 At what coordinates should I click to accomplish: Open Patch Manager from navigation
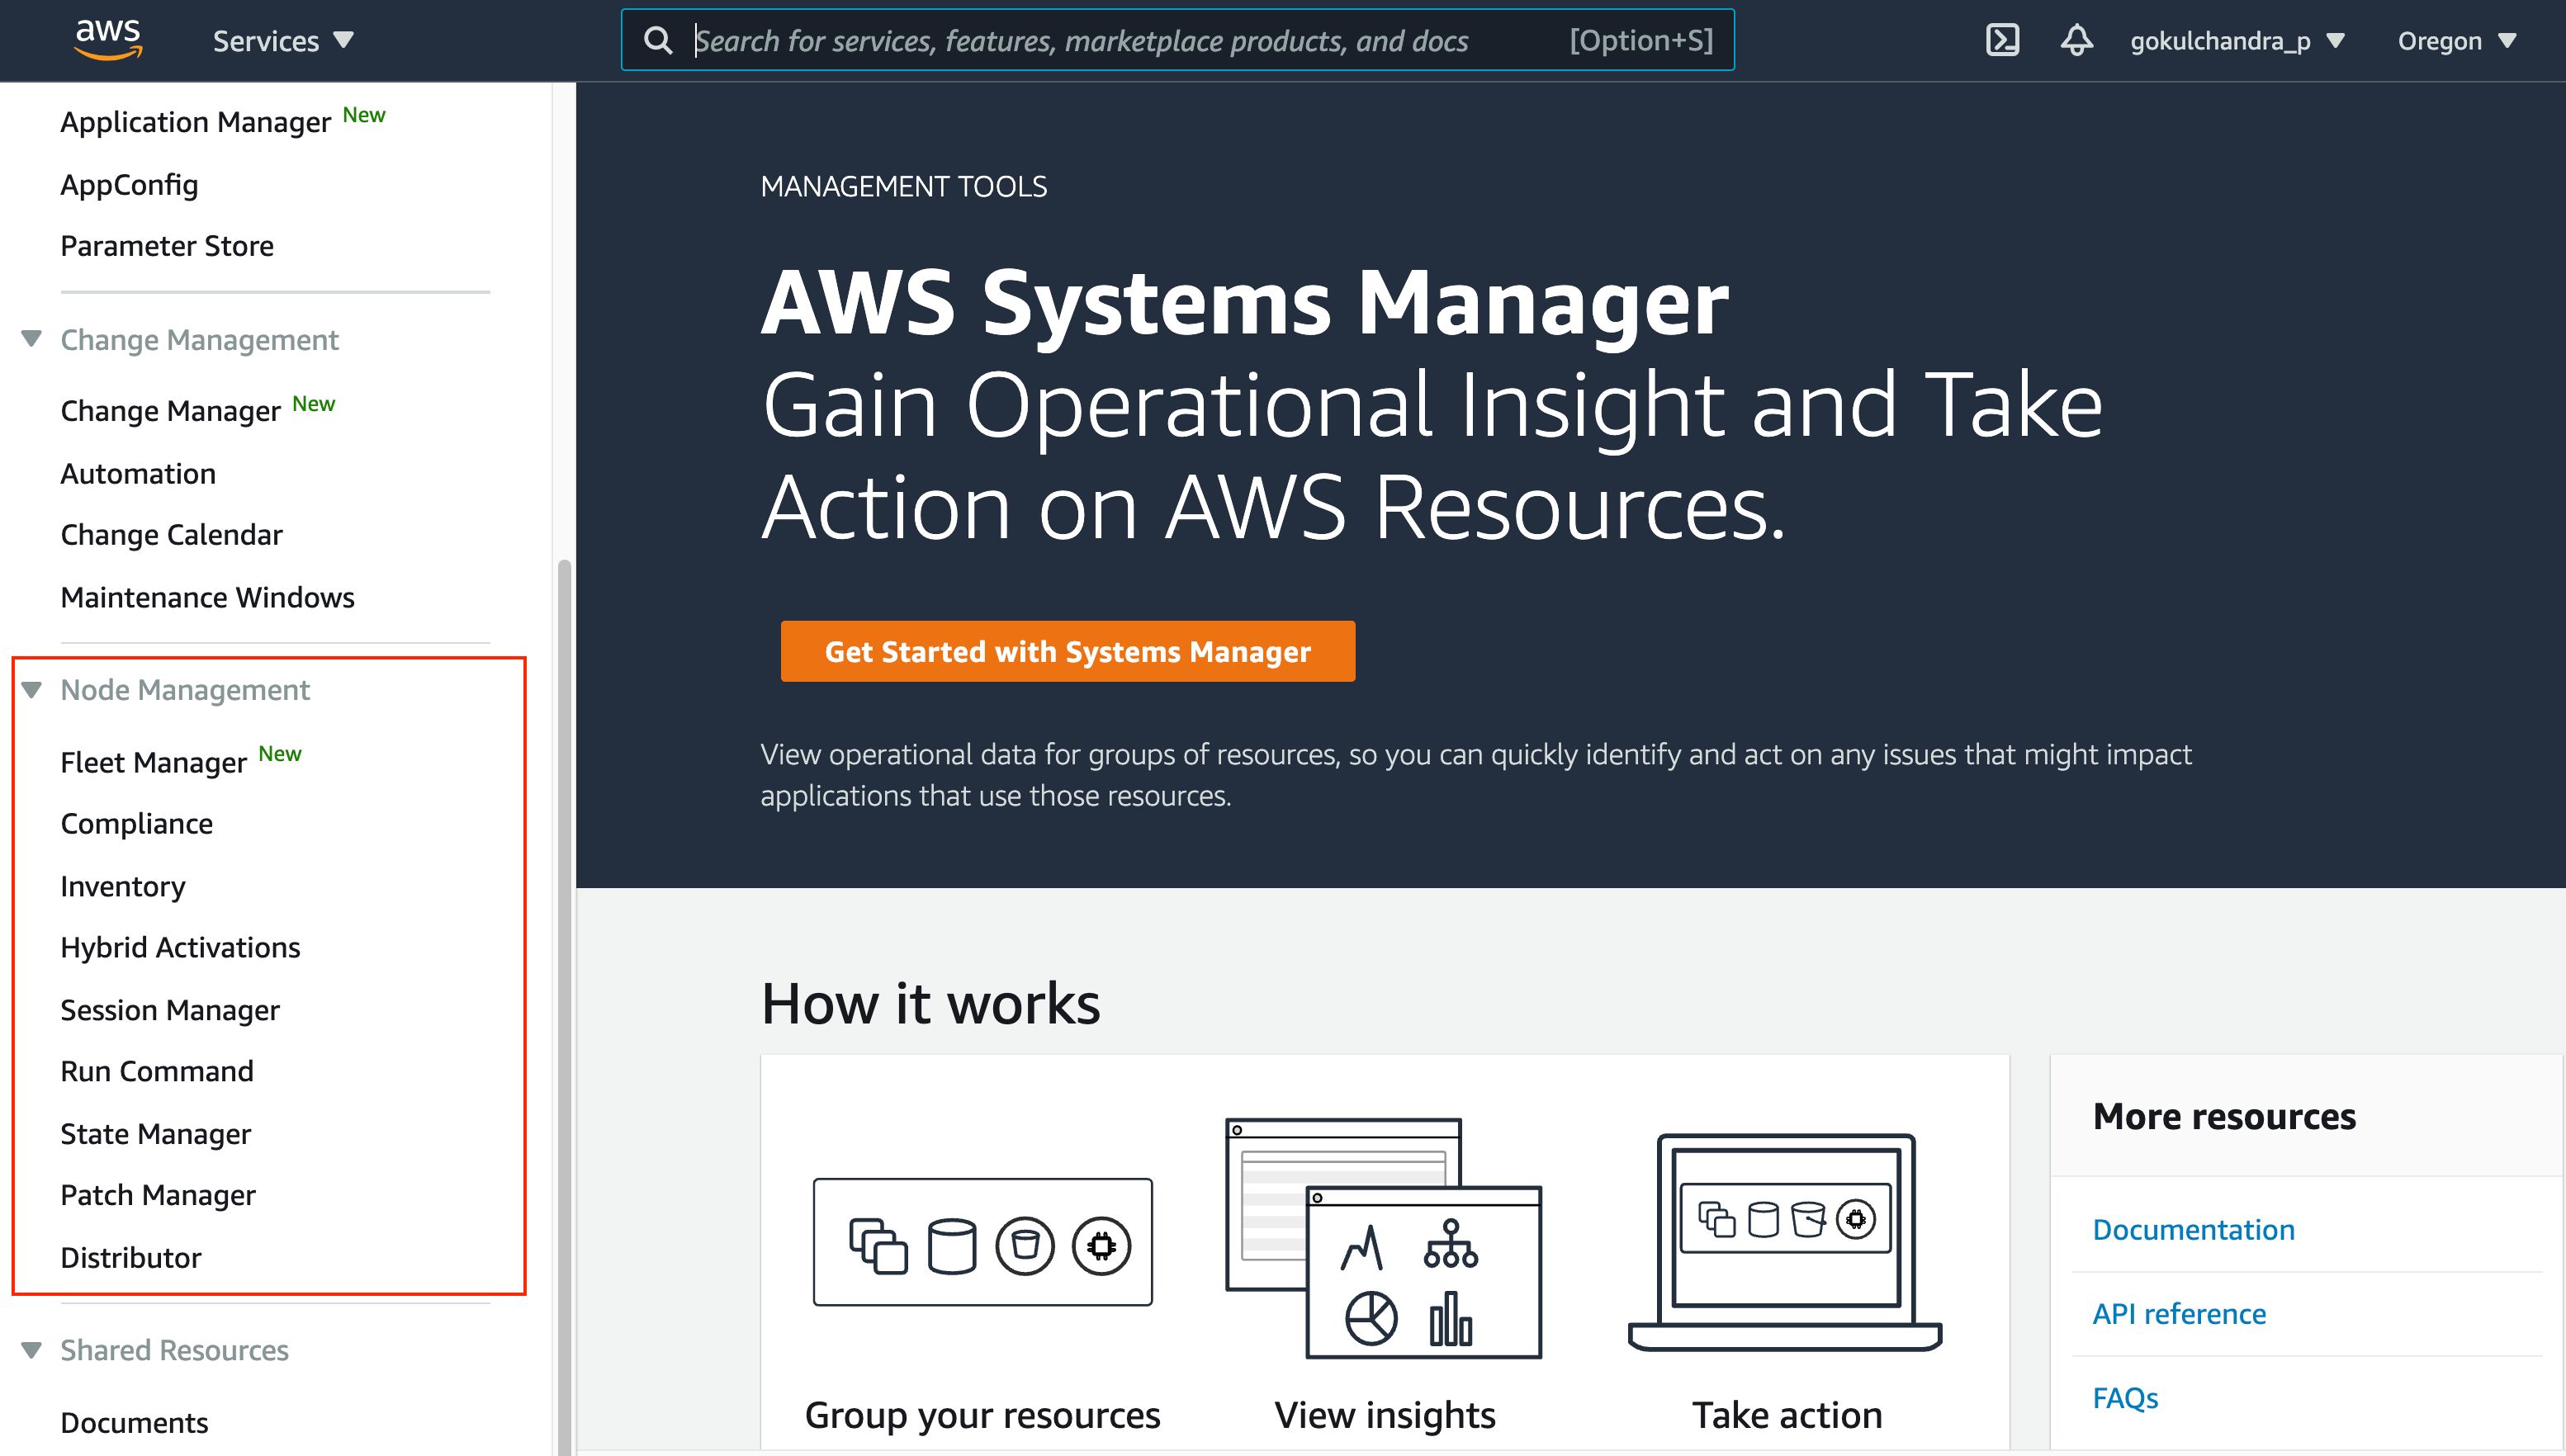point(158,1195)
